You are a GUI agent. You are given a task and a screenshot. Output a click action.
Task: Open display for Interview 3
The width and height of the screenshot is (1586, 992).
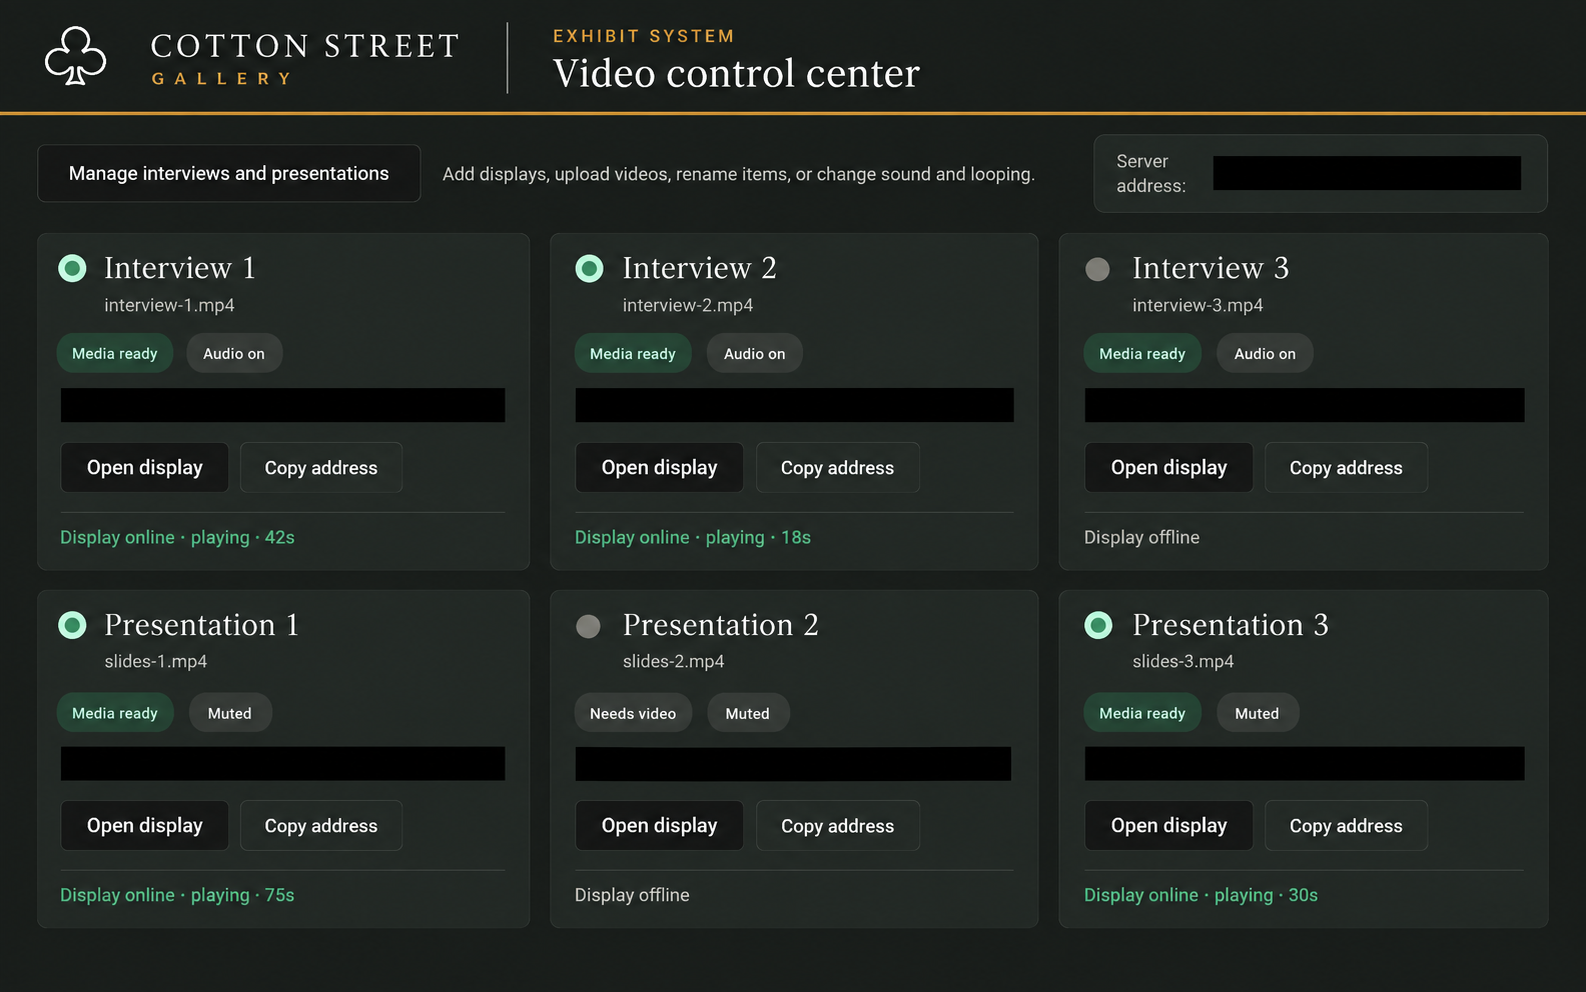[x=1169, y=467]
